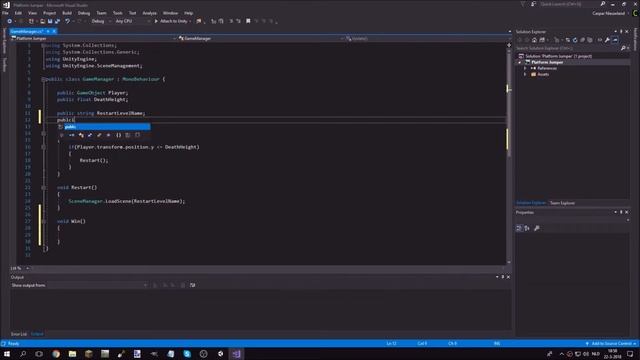Open the Platform Jumper project scope dropdown
Viewport: 640px width, 360px height.
coord(94,38)
